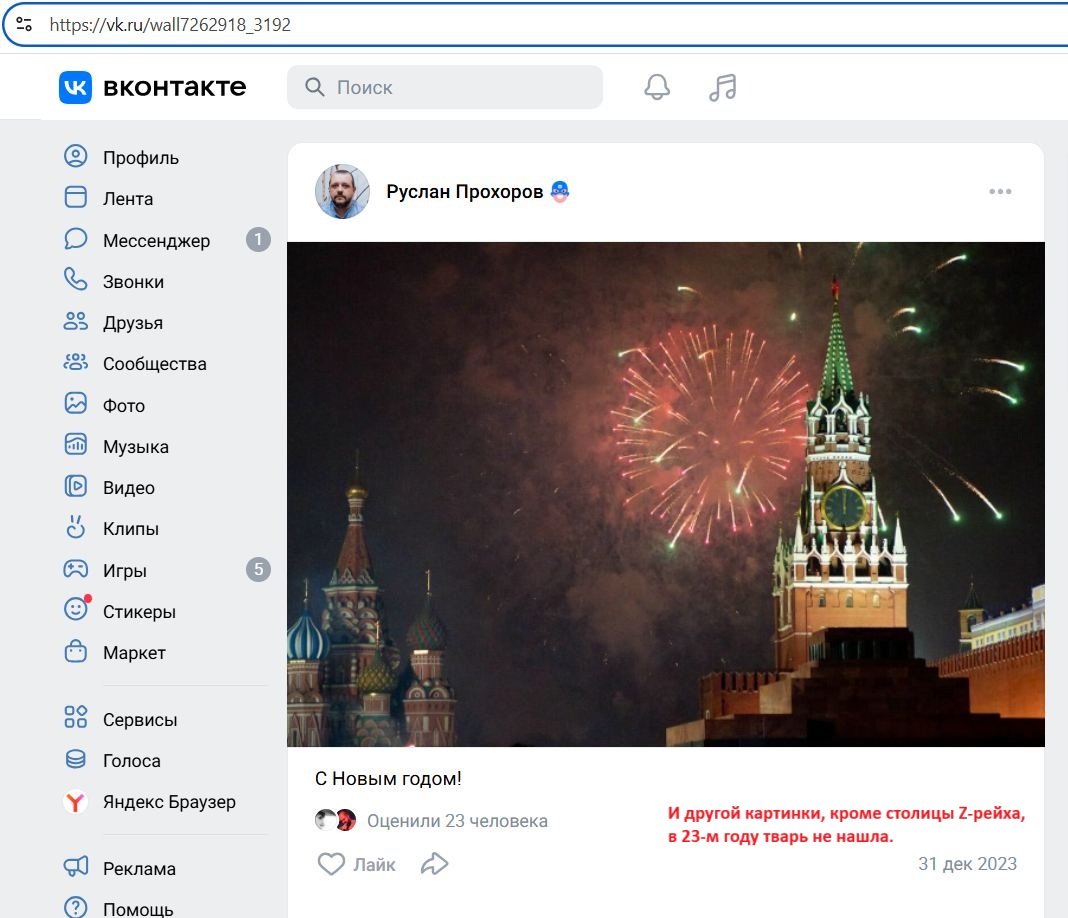Open the Звонки phone icon
The width and height of the screenshot is (1068, 918).
pos(76,280)
